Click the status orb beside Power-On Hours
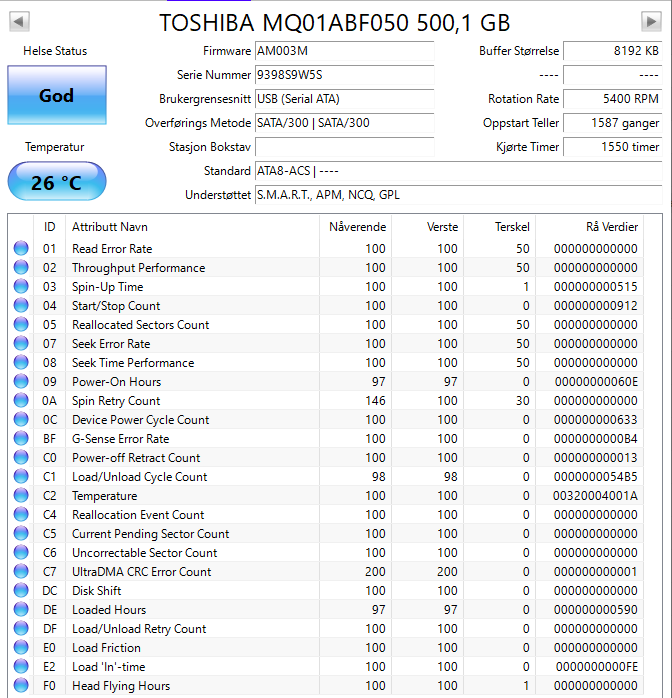Screen dimensions: 672x698 coord(21,382)
